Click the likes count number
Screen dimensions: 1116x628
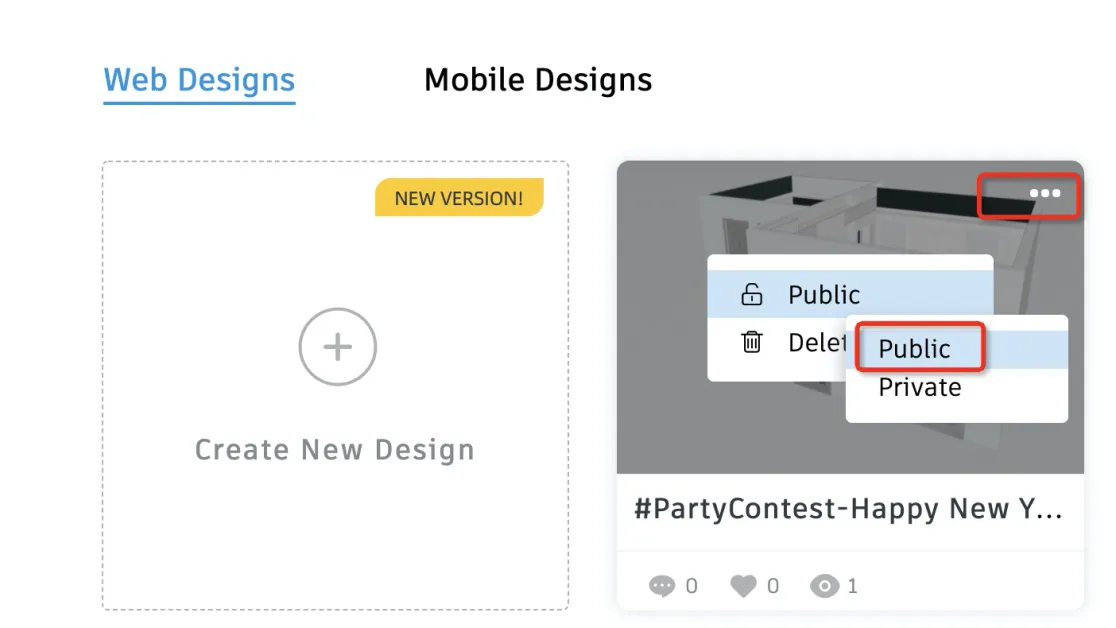773,586
